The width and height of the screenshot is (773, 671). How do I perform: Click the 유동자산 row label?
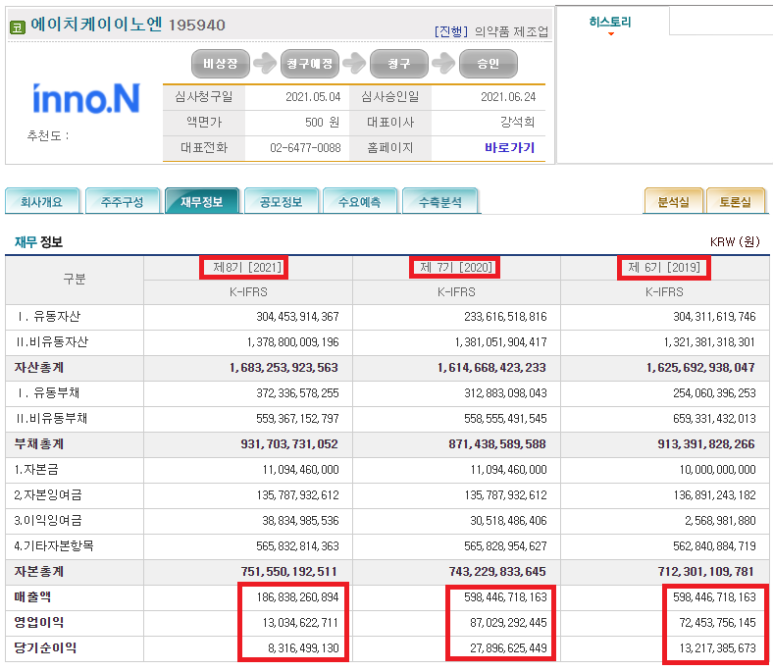click(48, 317)
